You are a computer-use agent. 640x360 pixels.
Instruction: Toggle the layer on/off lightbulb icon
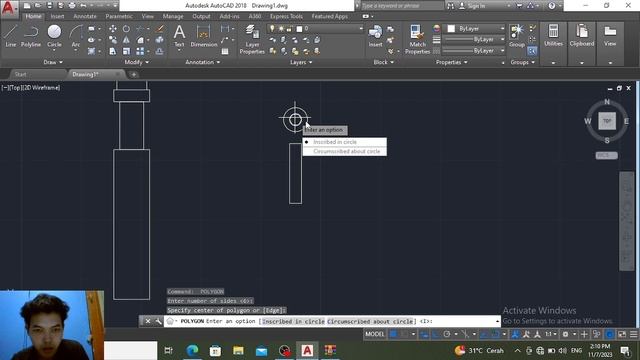coord(273,29)
